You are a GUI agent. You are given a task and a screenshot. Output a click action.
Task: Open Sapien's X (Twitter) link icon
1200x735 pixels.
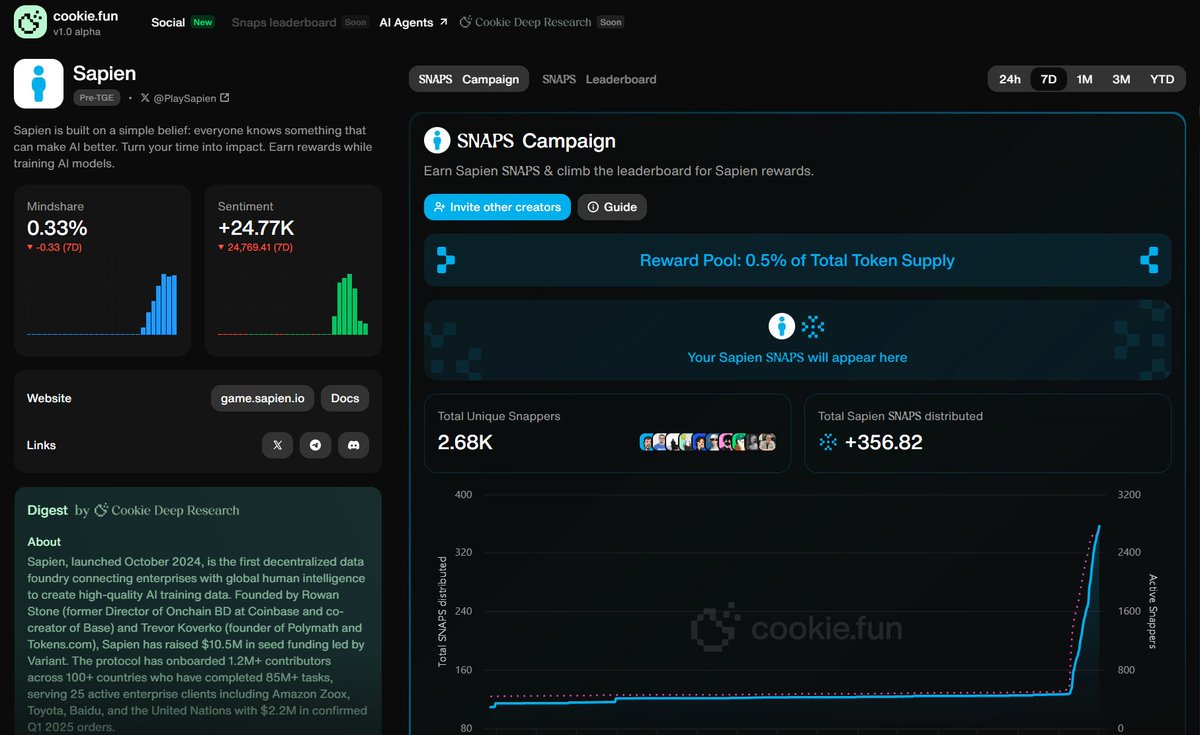pos(277,445)
